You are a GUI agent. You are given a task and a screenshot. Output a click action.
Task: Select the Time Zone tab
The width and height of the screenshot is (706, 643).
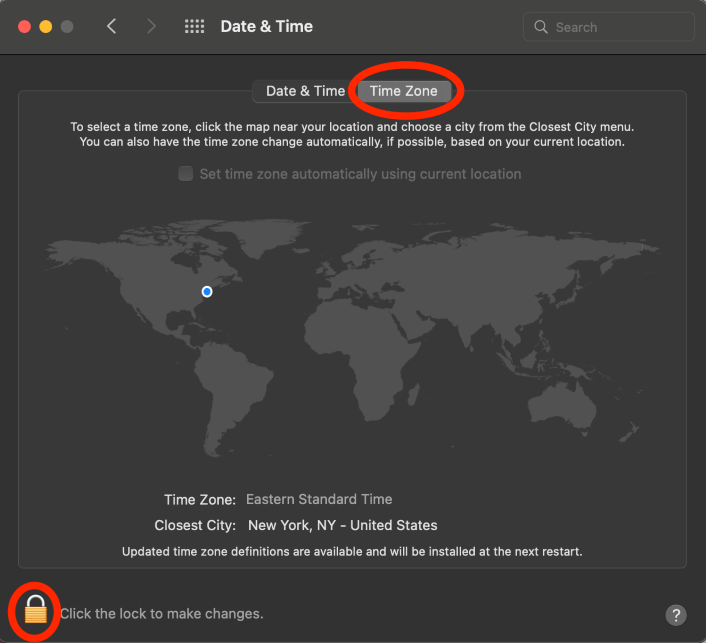coord(403,91)
